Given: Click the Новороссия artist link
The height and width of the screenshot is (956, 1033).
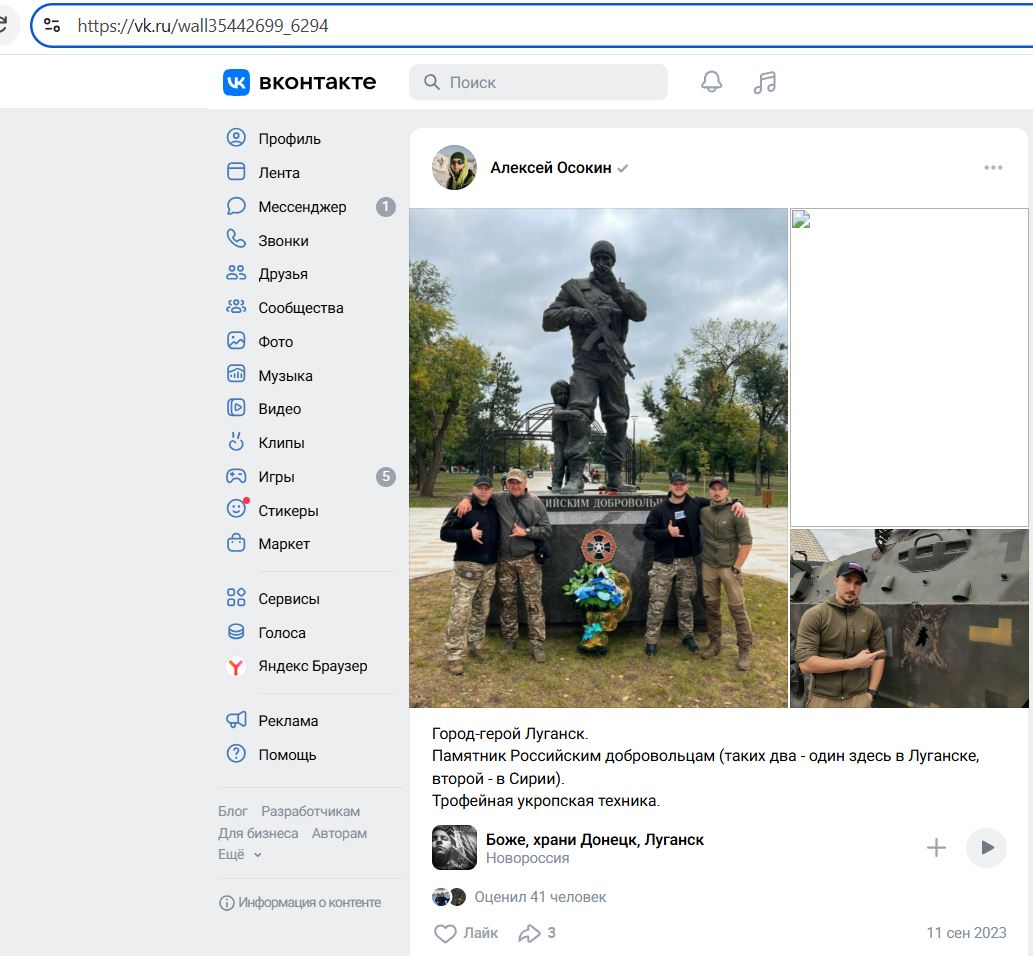Looking at the screenshot, I should (527, 858).
